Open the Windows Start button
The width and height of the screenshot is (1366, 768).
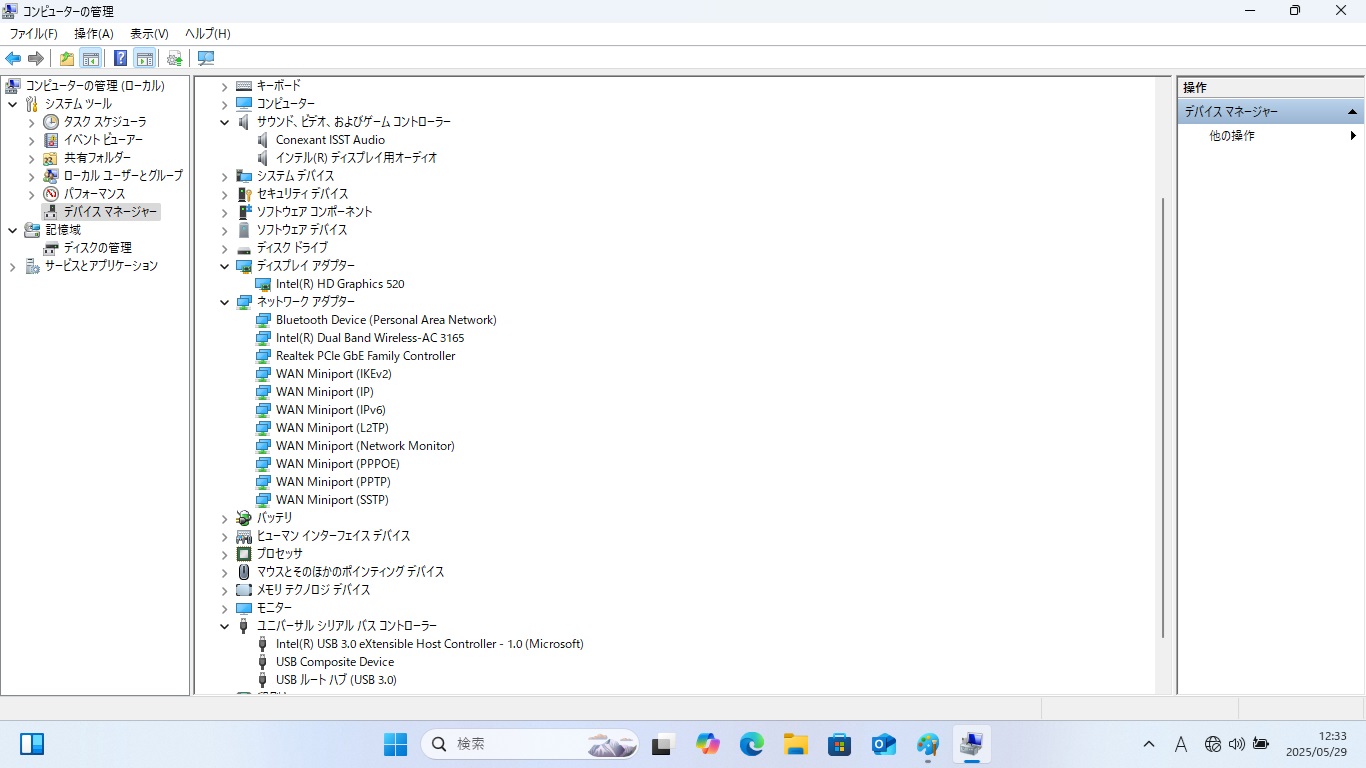(396, 744)
